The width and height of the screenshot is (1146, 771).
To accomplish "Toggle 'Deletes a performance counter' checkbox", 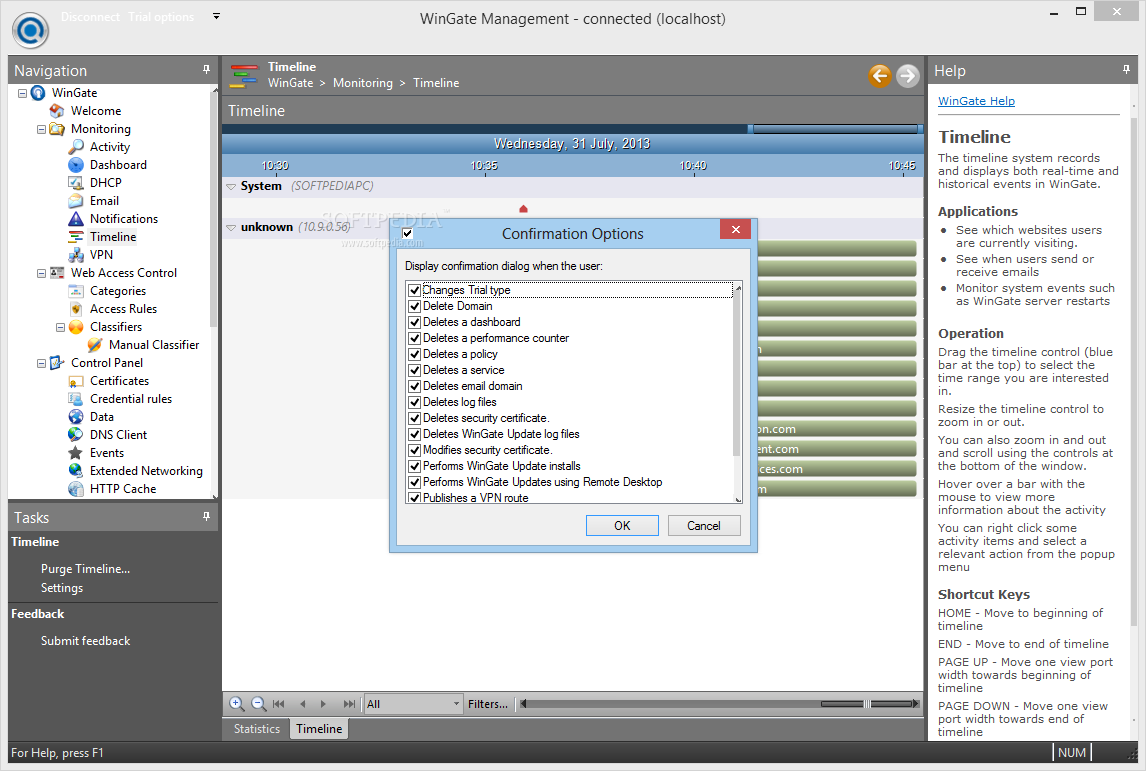I will point(414,338).
